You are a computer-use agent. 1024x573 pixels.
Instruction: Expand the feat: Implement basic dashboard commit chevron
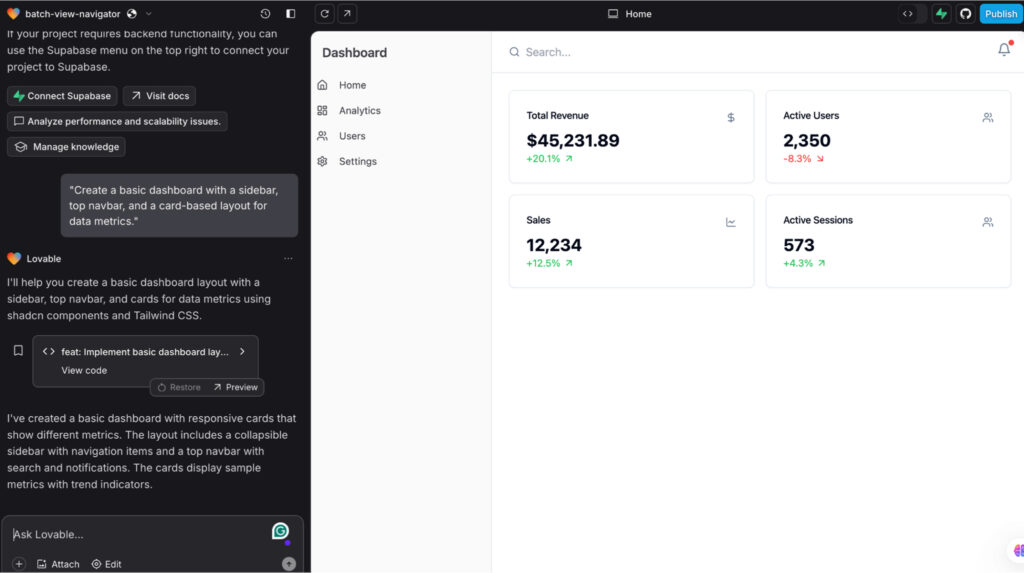coord(242,351)
